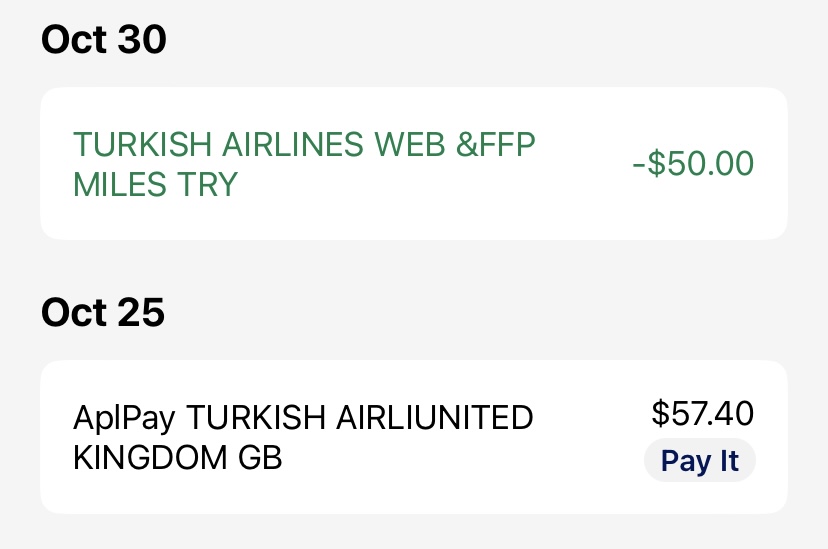Click the MILES TRY text line
This screenshot has width=828, height=549.
coord(155,184)
